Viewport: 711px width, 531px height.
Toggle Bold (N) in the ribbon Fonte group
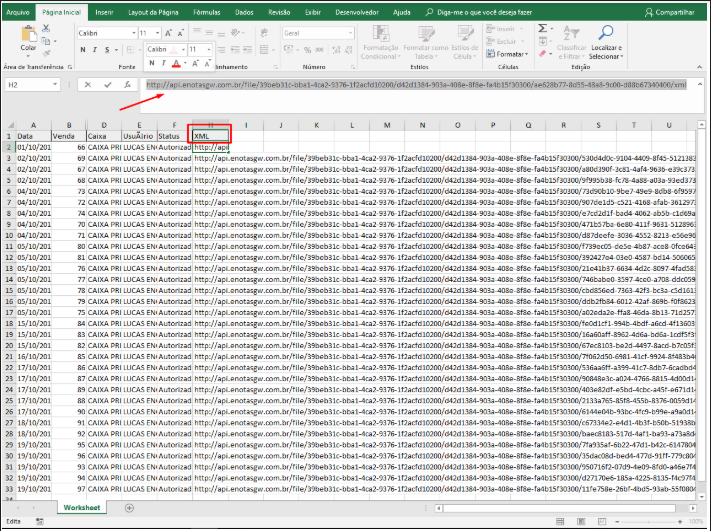pyautogui.click(x=83, y=49)
